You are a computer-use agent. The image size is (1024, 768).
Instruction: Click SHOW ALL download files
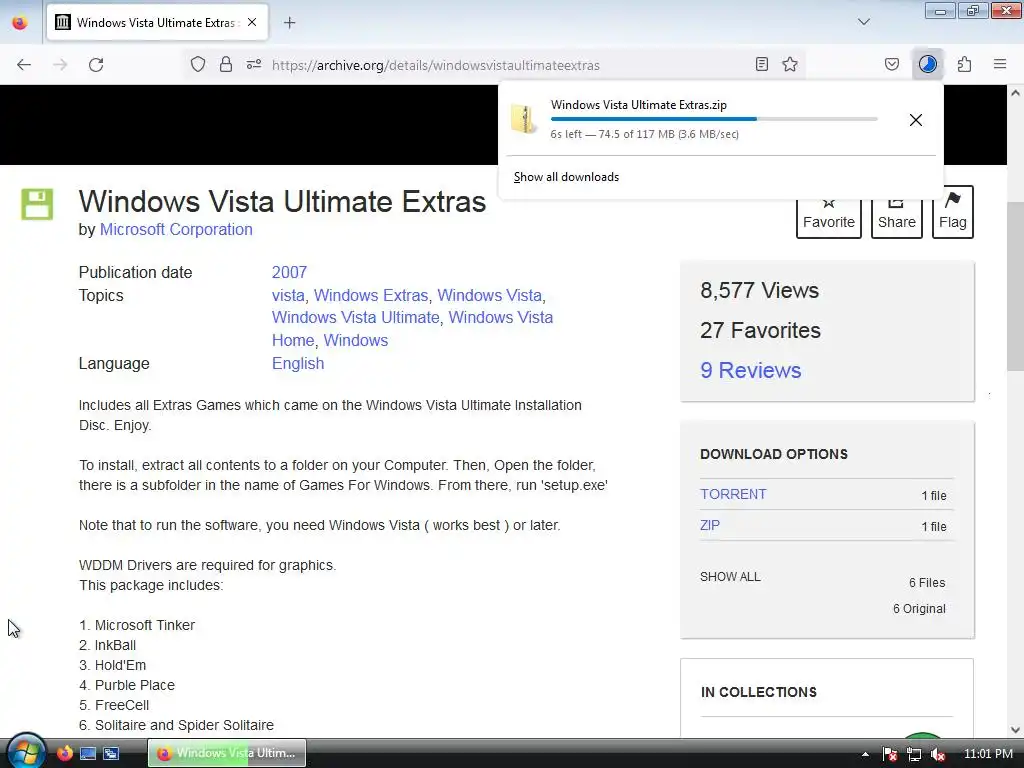tap(730, 577)
